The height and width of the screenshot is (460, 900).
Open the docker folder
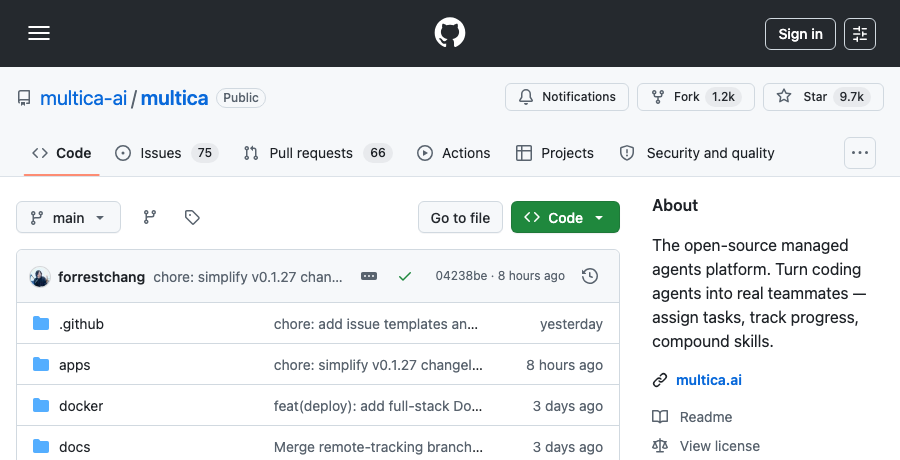[x=81, y=406]
